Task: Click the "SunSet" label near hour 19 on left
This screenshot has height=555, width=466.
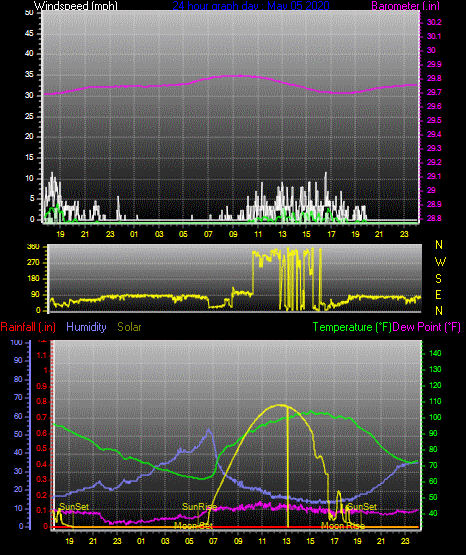Action: pyautogui.click(x=74, y=507)
